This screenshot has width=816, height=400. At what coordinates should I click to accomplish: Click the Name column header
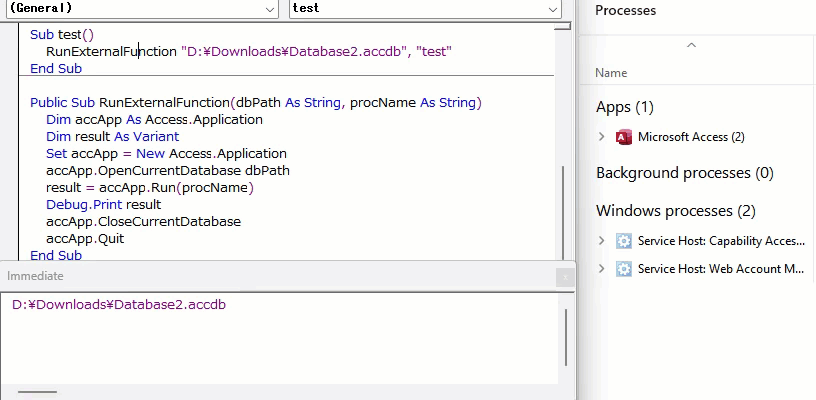tap(611, 73)
